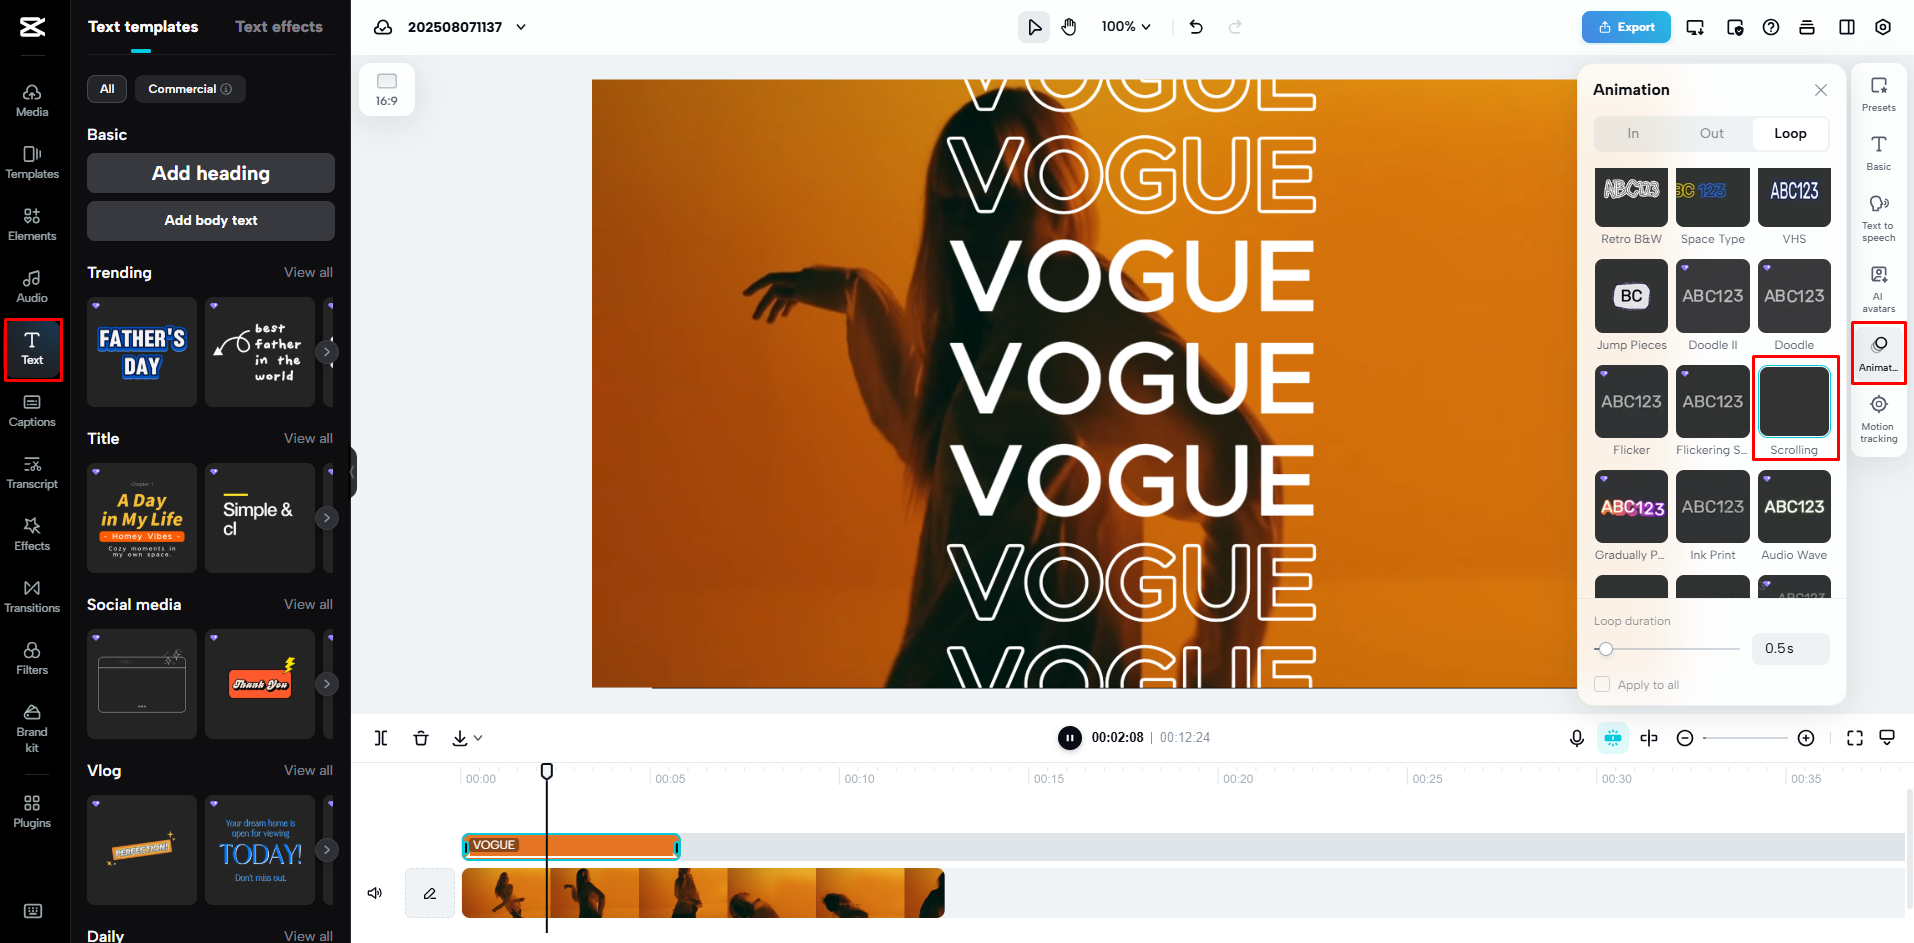Screen dimensions: 1914x943
Task: Expand the download options chevron above the timeline
Action: coord(476,737)
